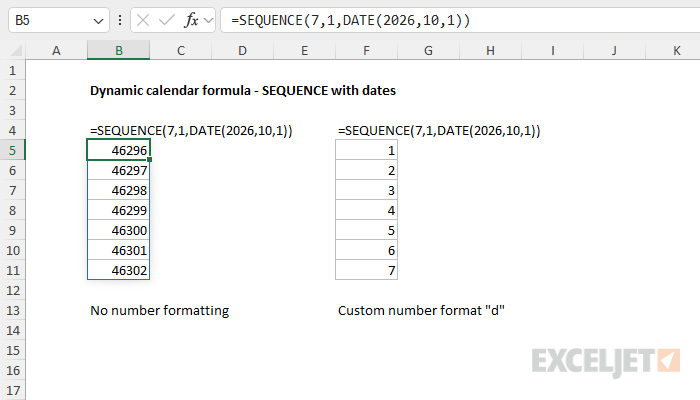Screen dimensions: 700x400
Task: Select column G header
Action: click(428, 50)
